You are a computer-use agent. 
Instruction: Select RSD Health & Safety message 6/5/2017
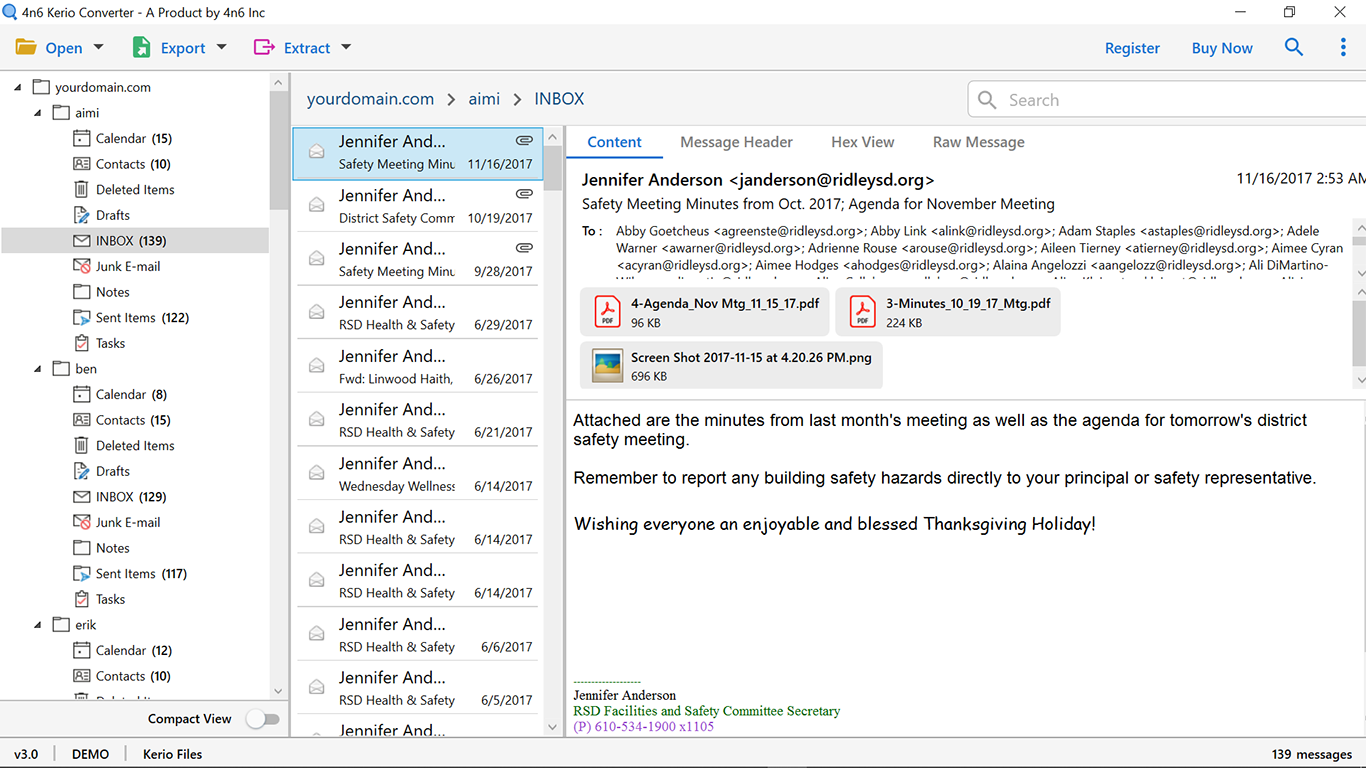tap(418, 688)
